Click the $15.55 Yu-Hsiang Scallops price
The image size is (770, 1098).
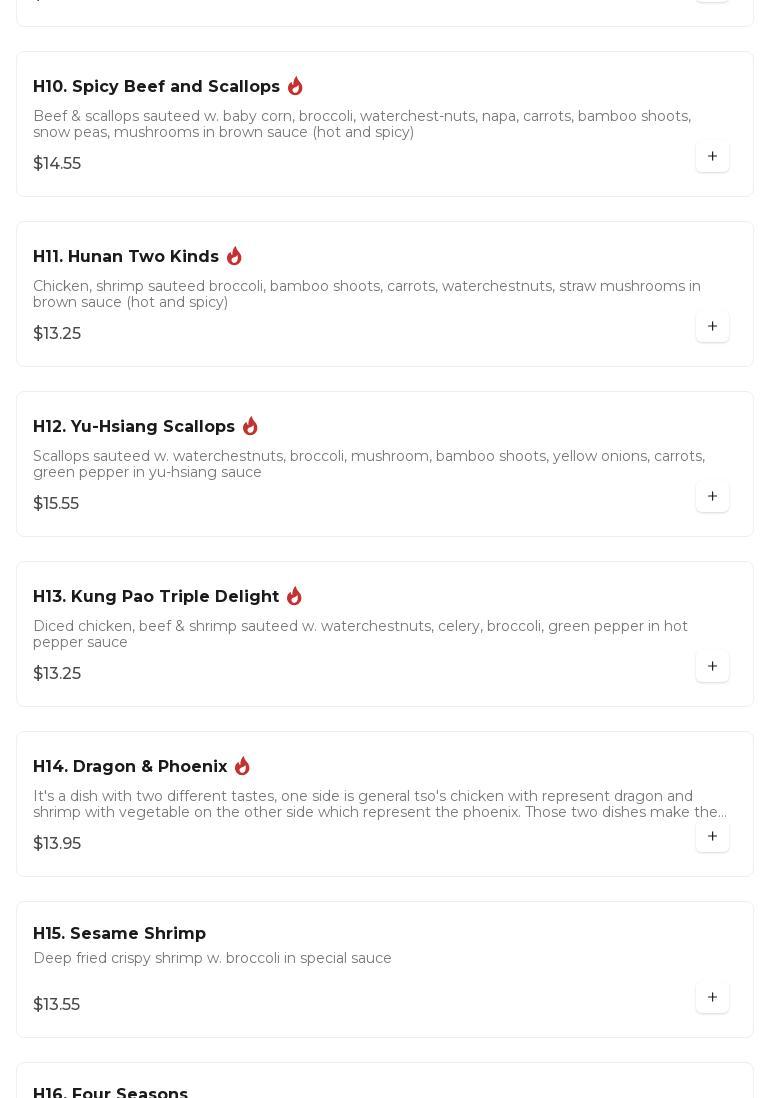56,504
